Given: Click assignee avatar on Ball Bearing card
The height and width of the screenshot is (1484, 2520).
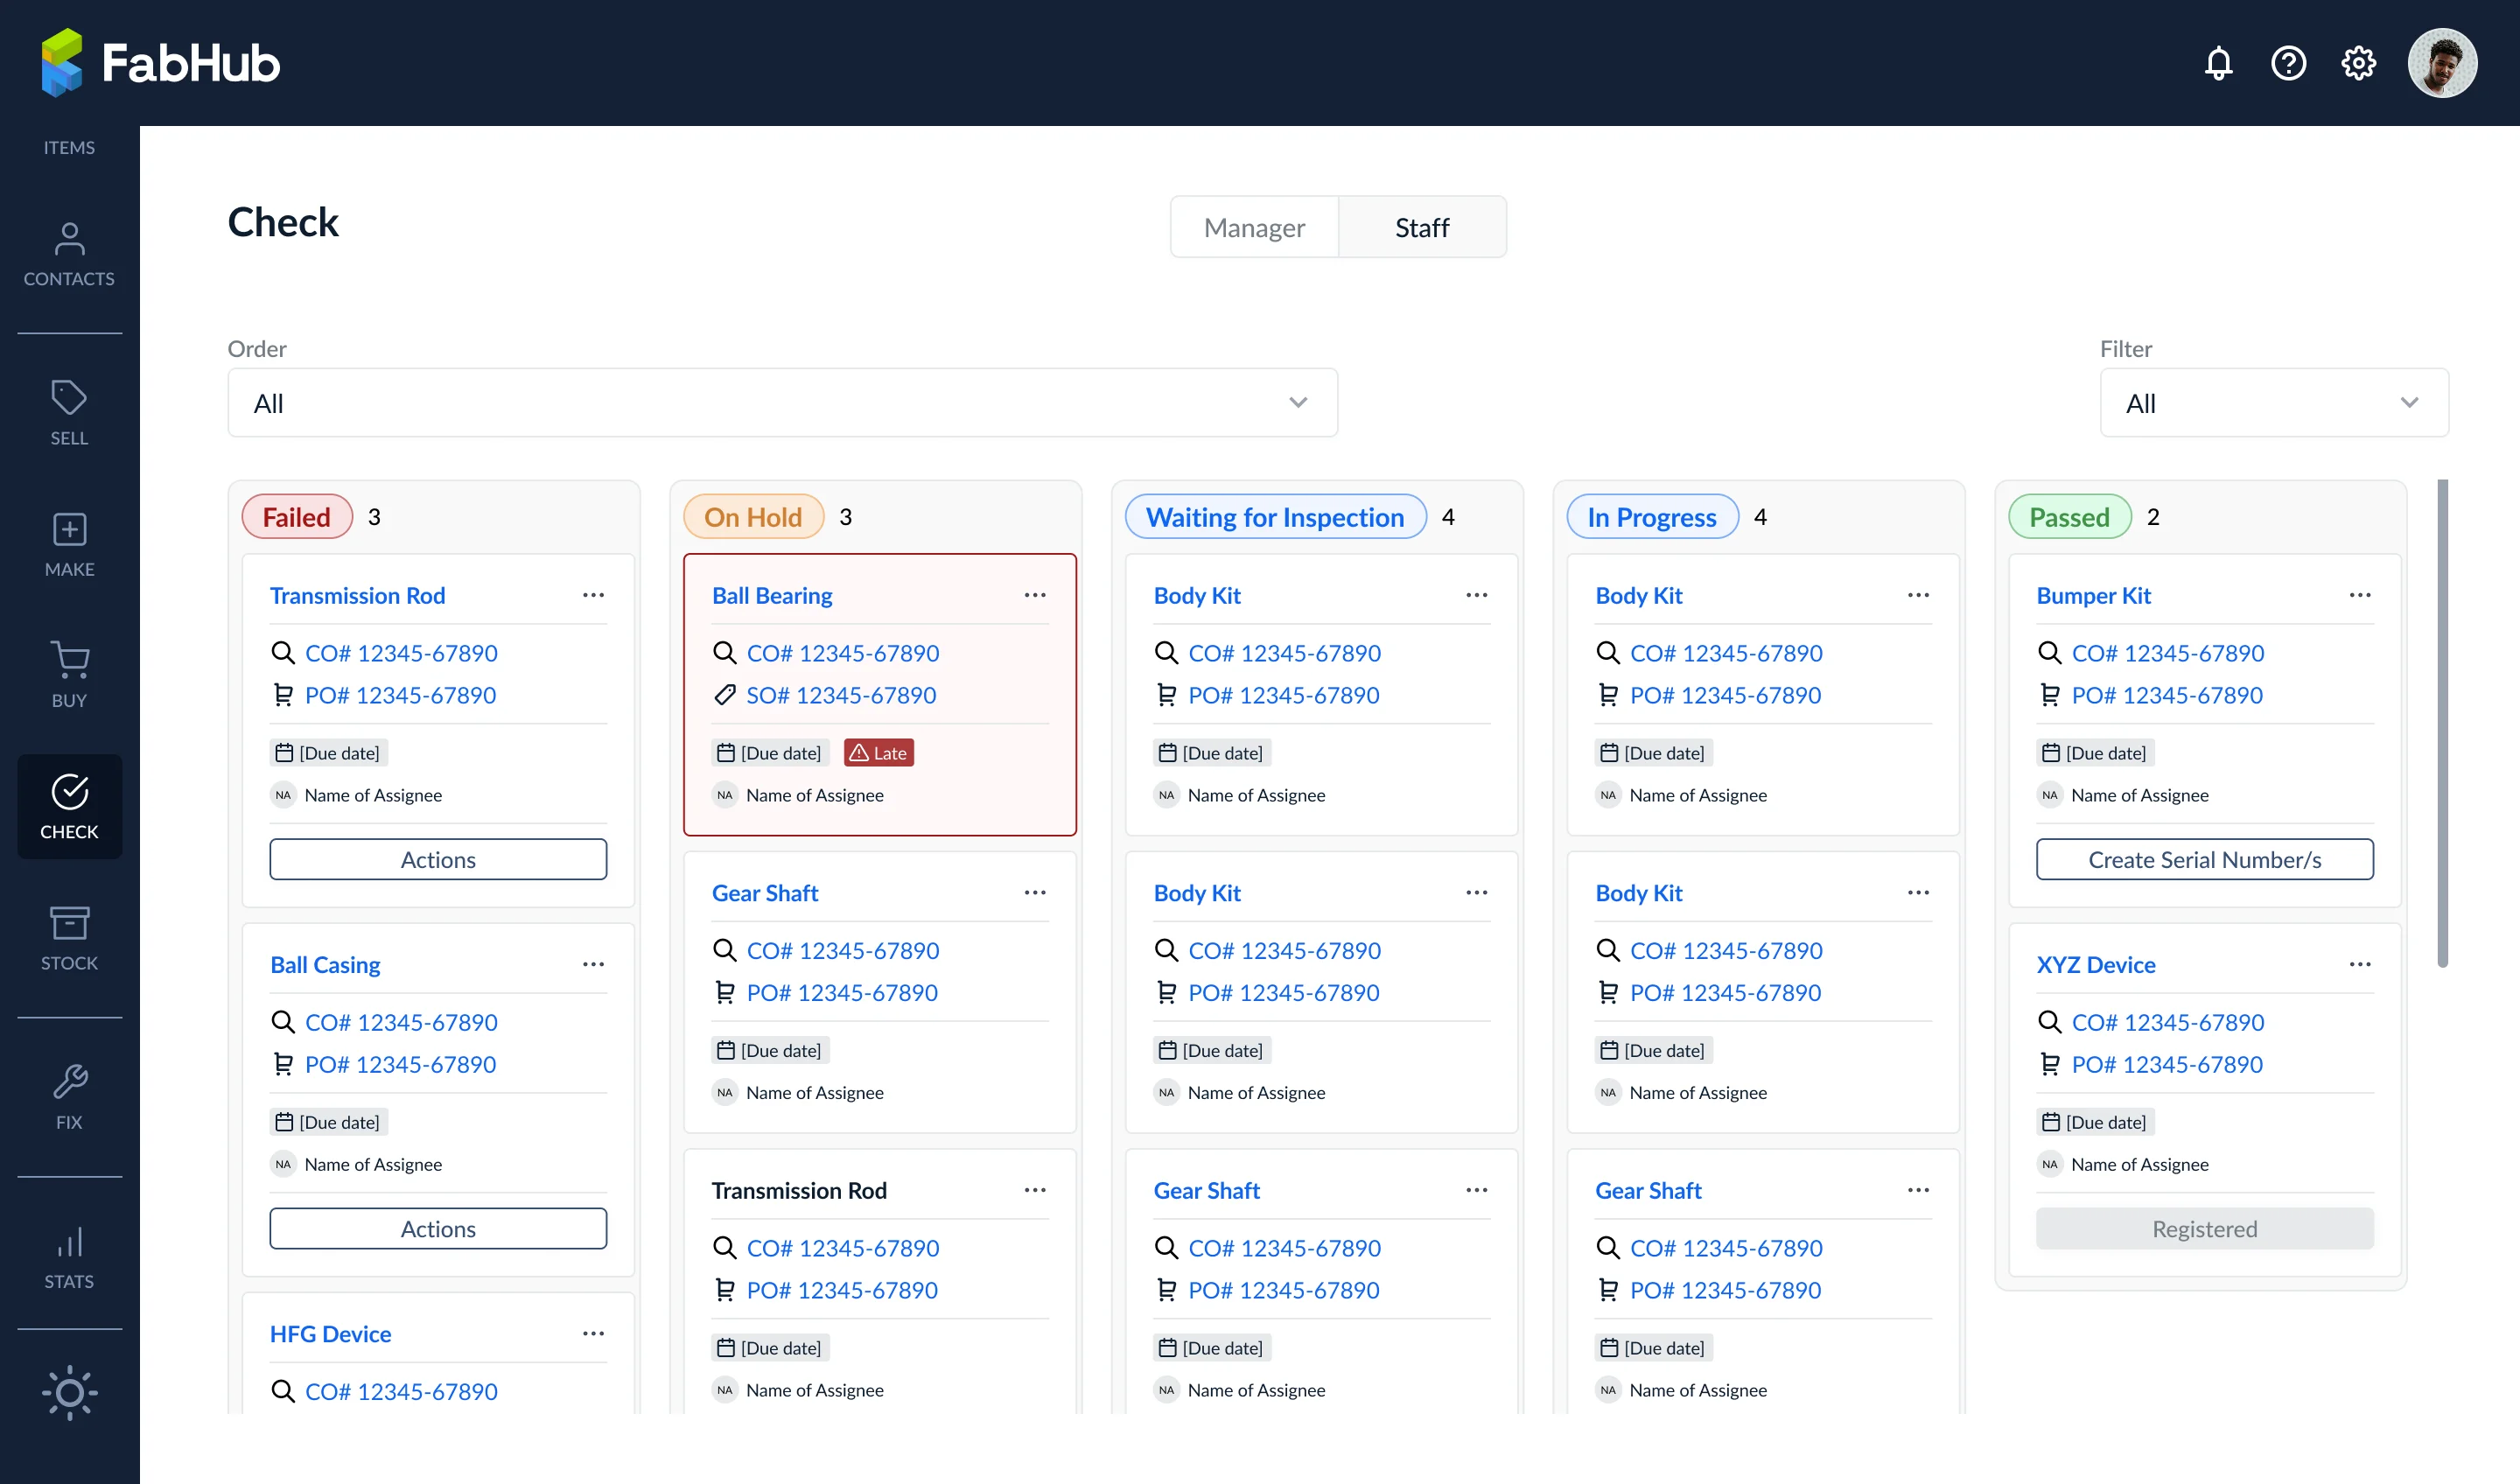Looking at the screenshot, I should [725, 795].
